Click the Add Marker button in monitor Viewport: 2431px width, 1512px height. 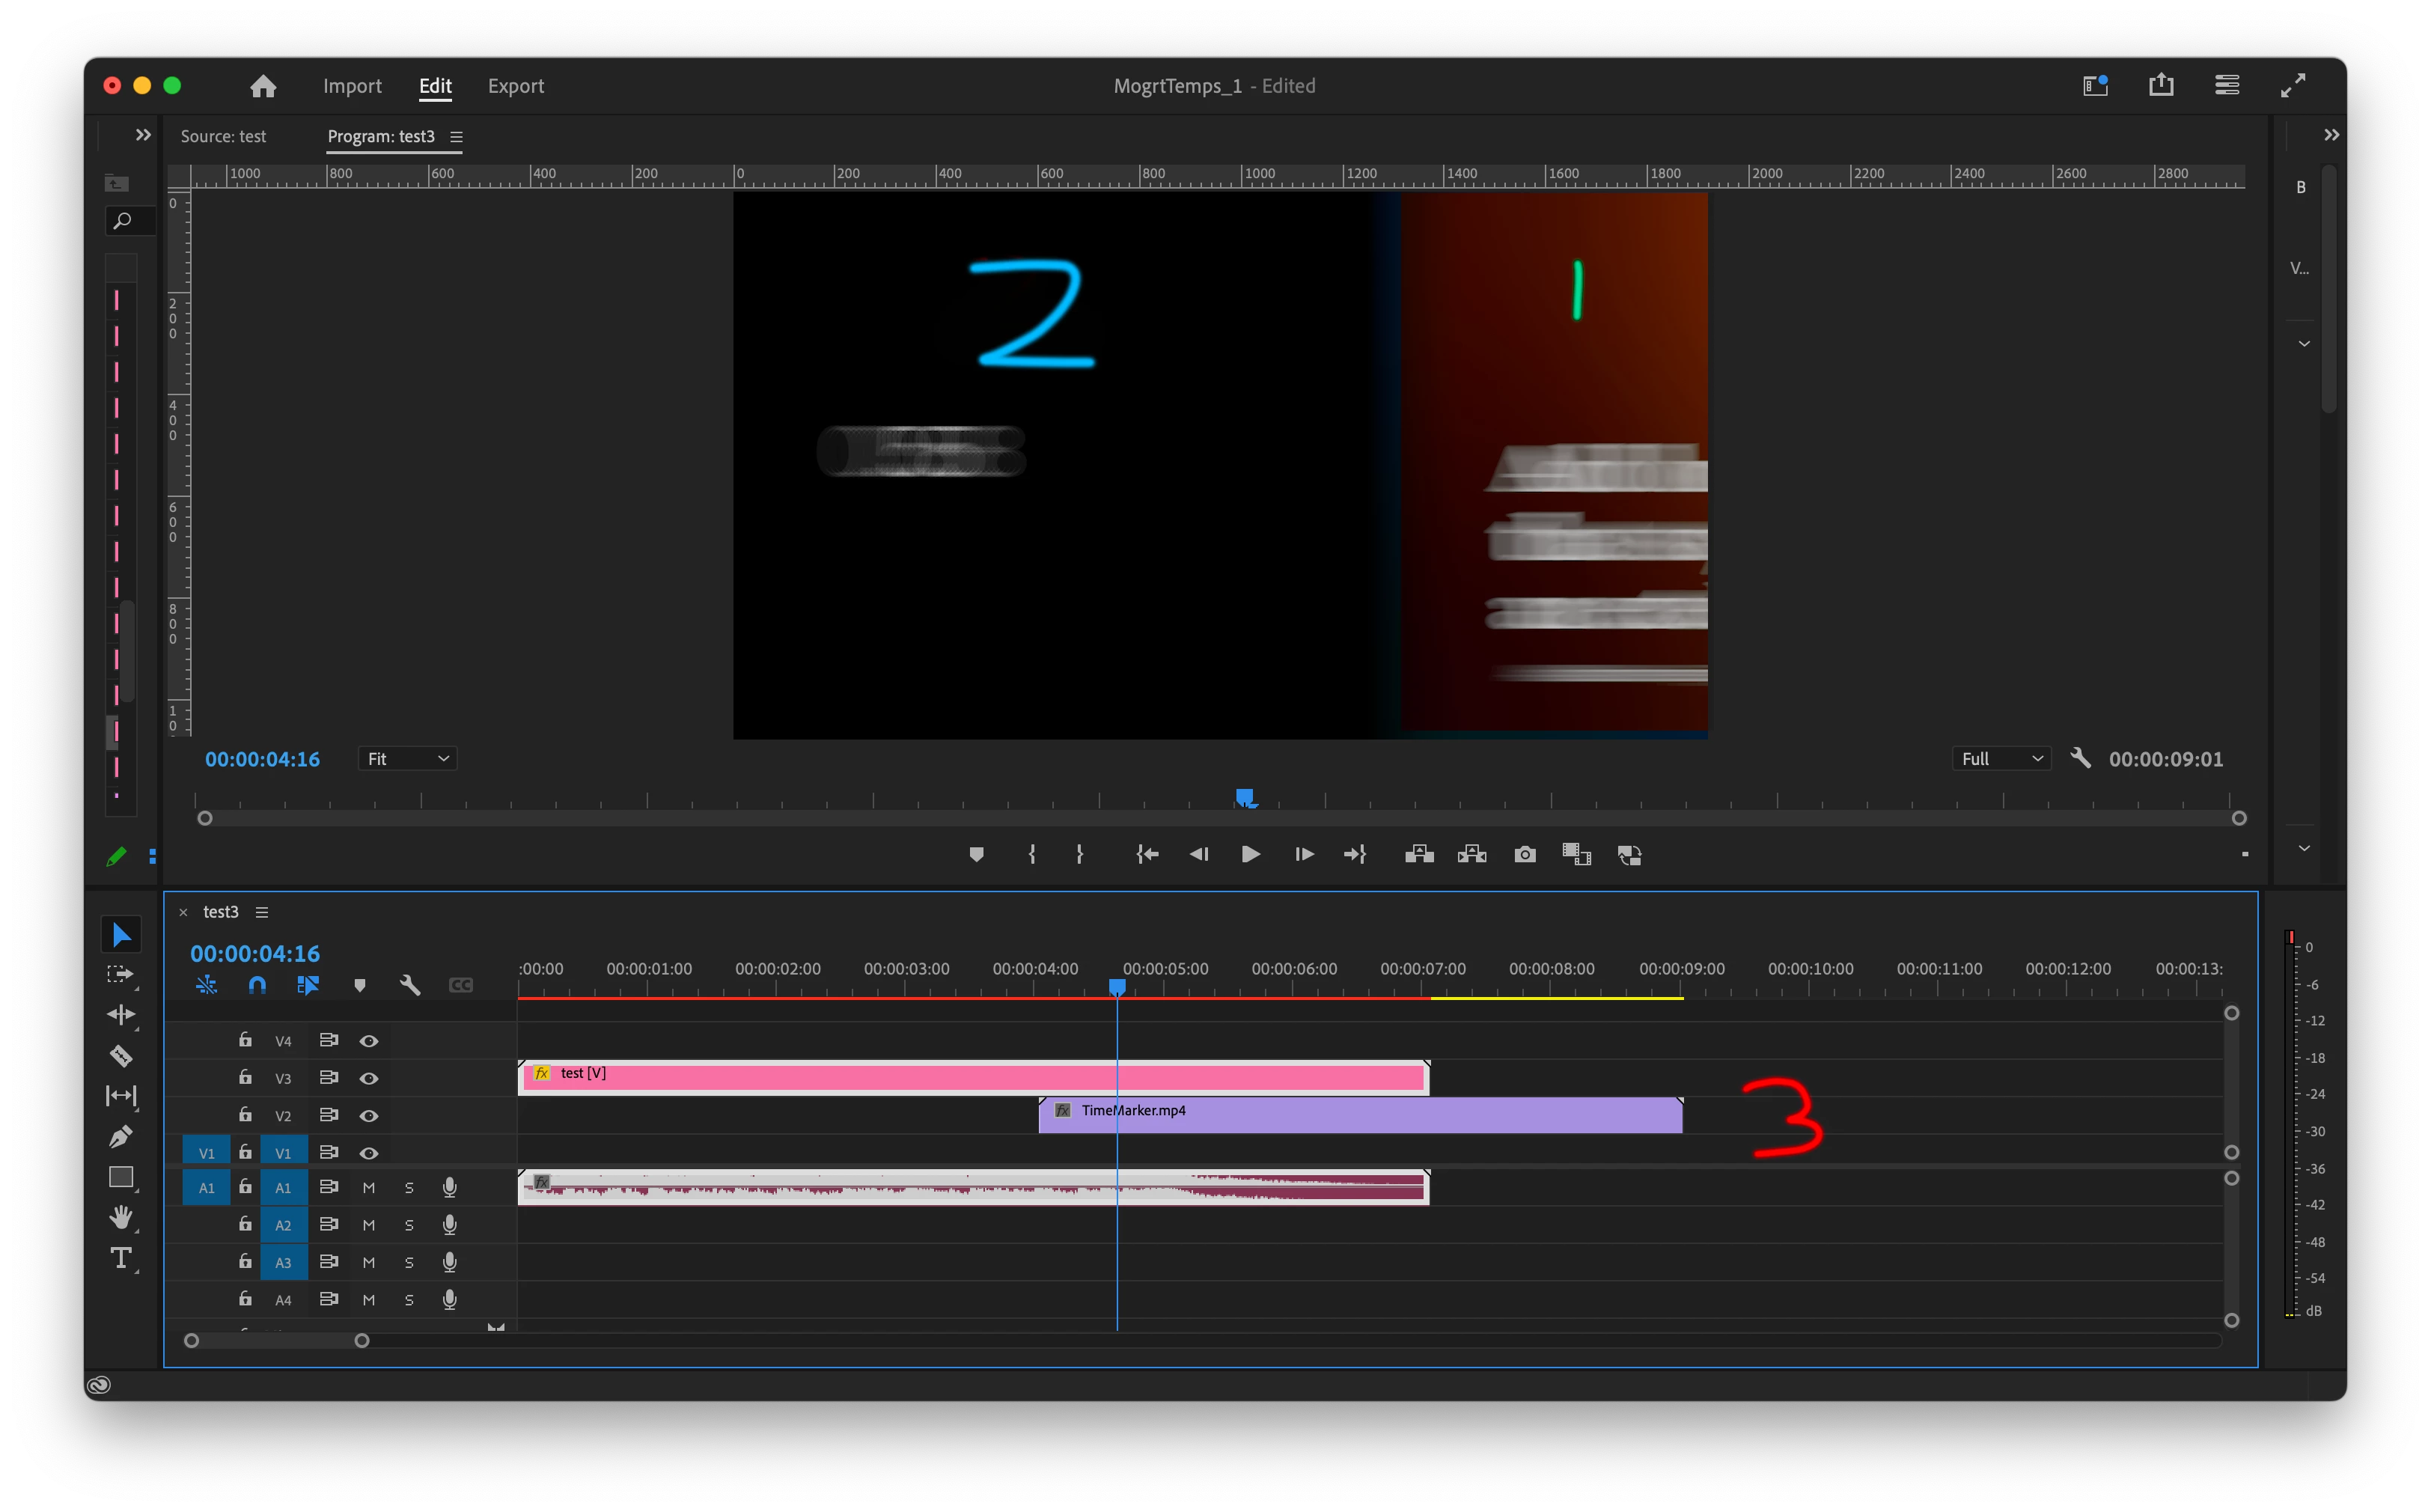(x=976, y=855)
